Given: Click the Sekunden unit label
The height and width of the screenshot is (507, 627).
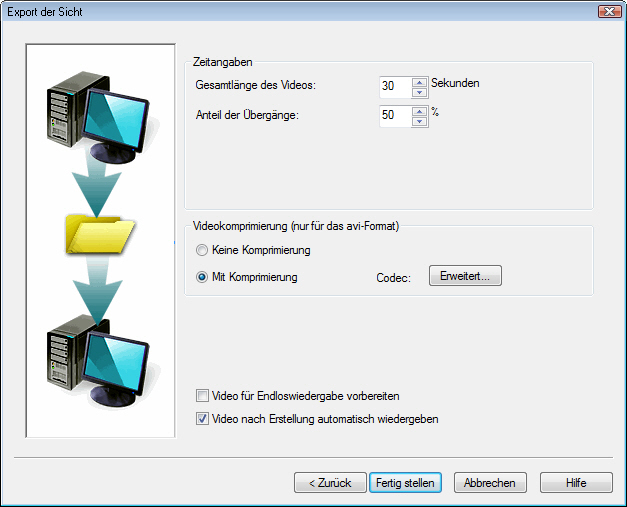Looking at the screenshot, I should tap(455, 83).
